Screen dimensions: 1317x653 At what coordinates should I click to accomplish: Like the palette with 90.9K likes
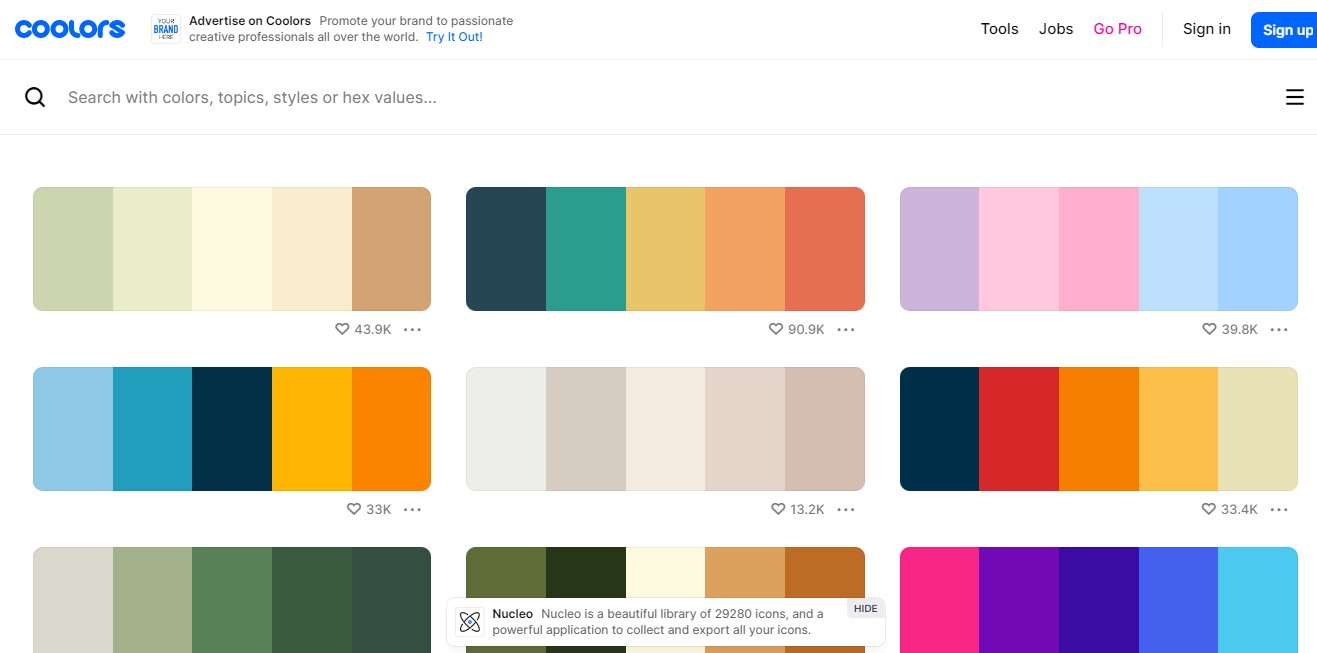pyautogui.click(x=775, y=329)
